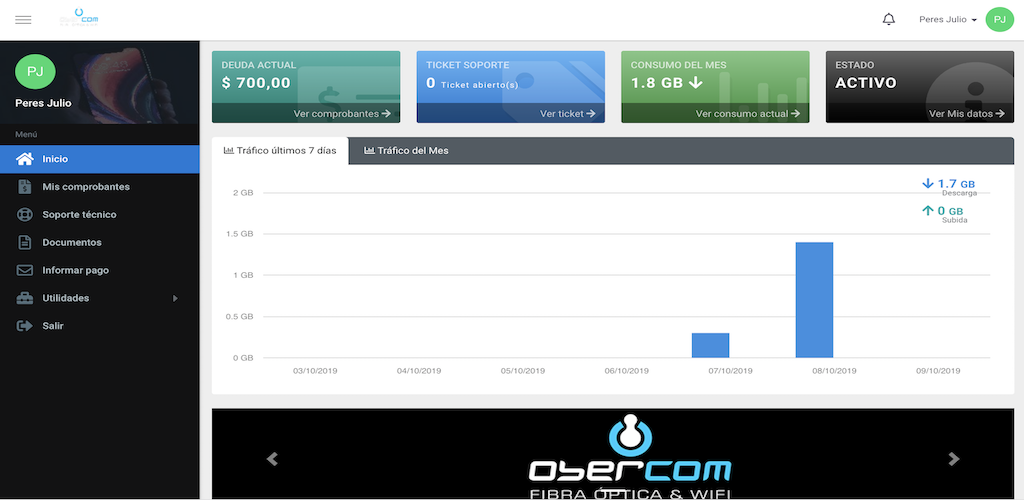Click the Inicio home icon
This screenshot has width=1024, height=500.
[x=24, y=159]
